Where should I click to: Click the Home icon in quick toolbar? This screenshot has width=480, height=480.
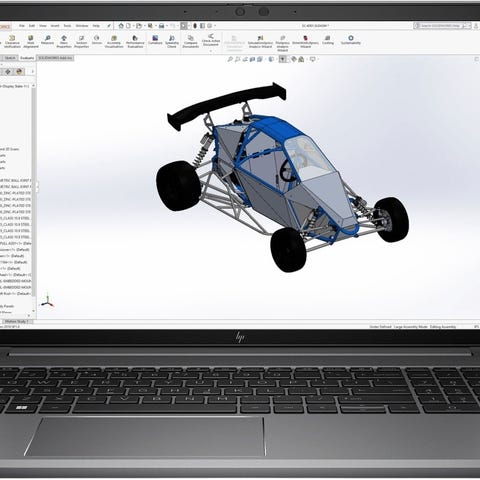[121, 26]
